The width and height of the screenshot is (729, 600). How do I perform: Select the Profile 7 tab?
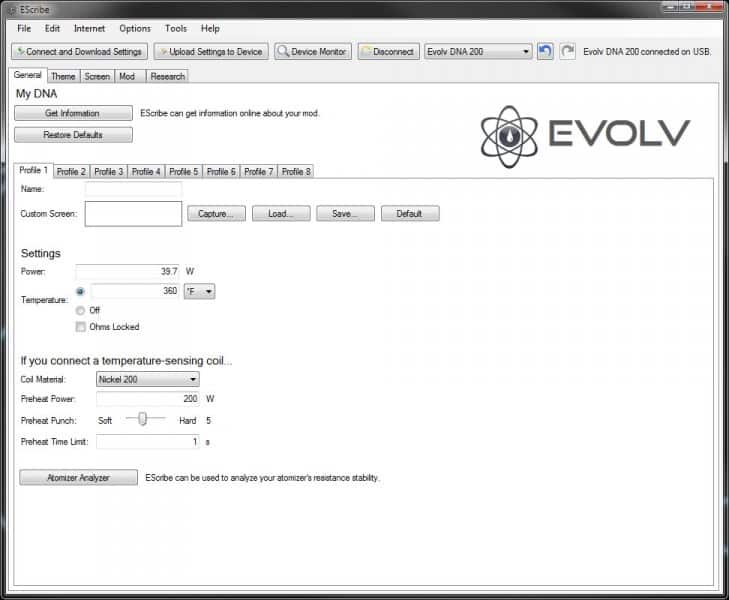(258, 171)
